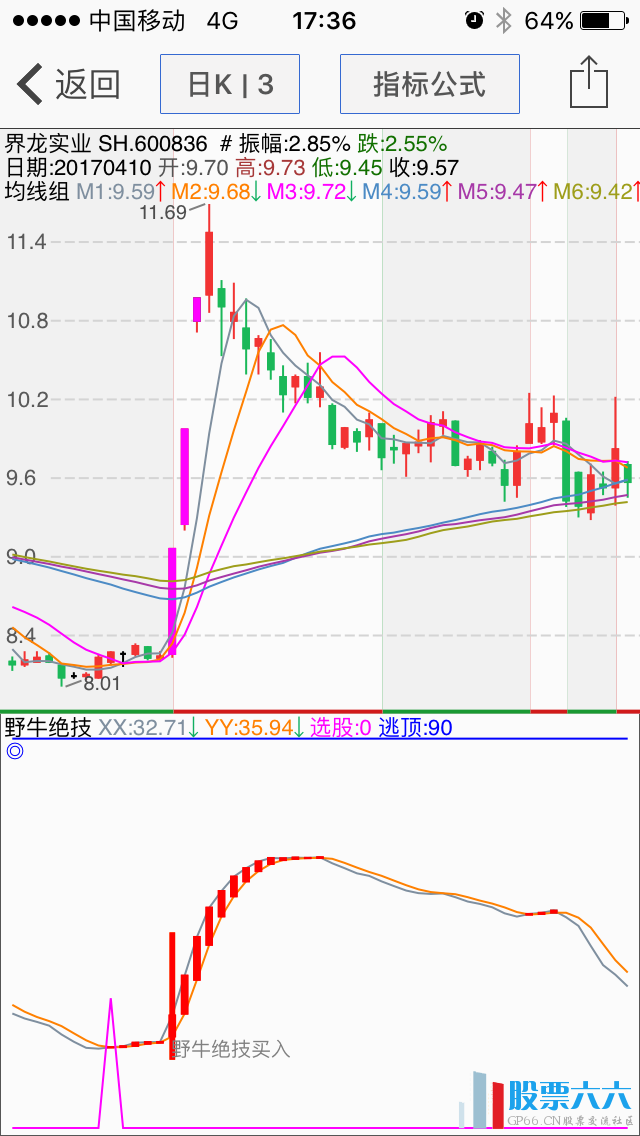Tap the tall magenta candlestick near 9.6

[x=185, y=477]
